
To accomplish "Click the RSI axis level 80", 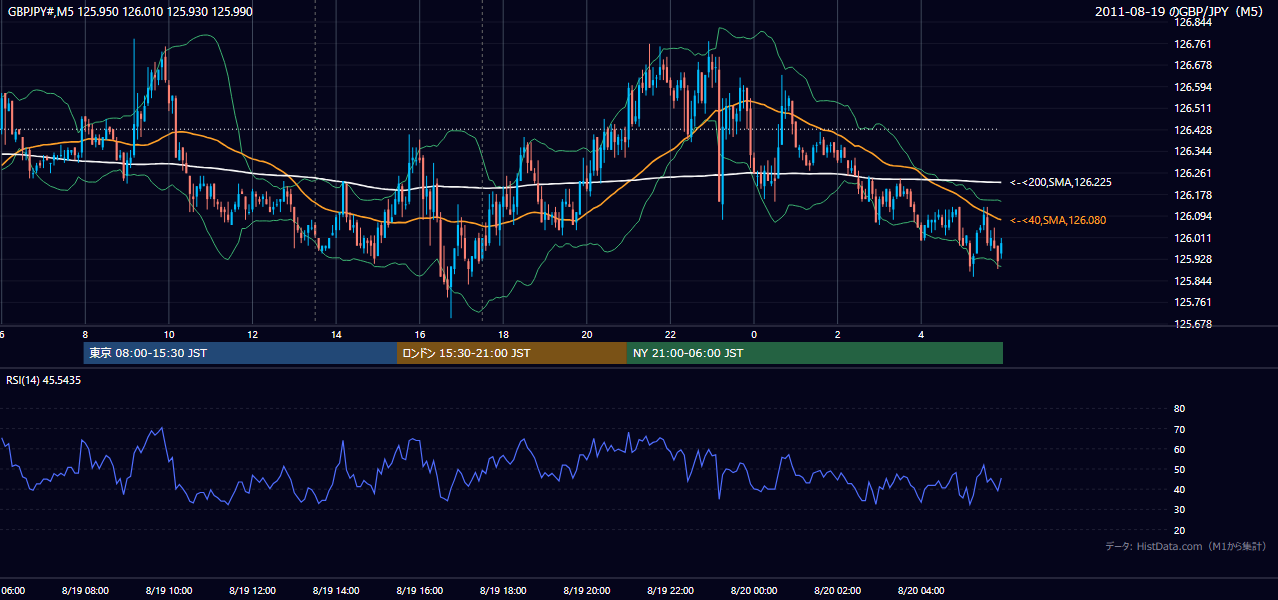I will pos(1179,409).
